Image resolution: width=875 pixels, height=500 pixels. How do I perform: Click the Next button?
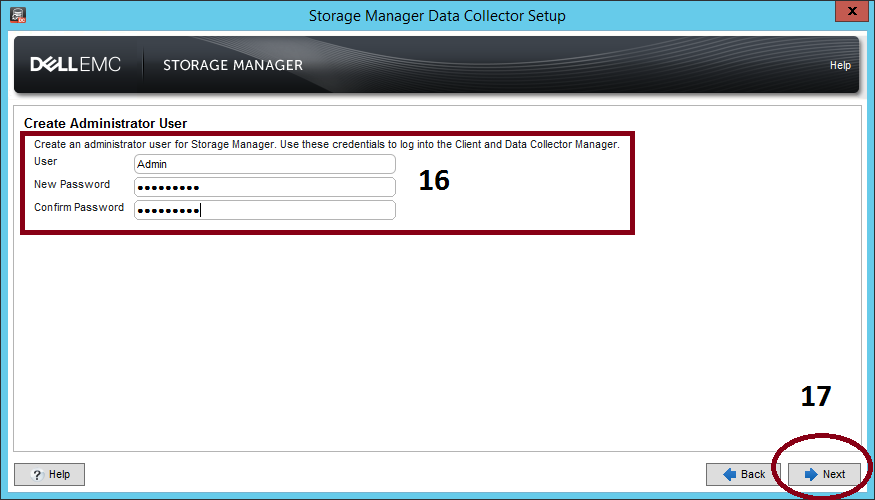point(824,474)
